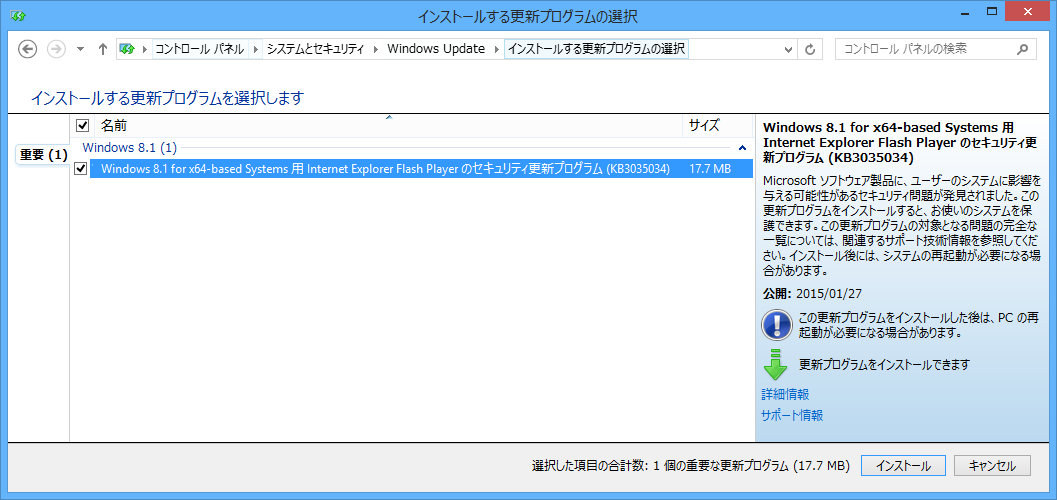Image resolution: width=1057 pixels, height=500 pixels.
Task: Open the recent locations dropdown arrow
Action: click(79, 49)
